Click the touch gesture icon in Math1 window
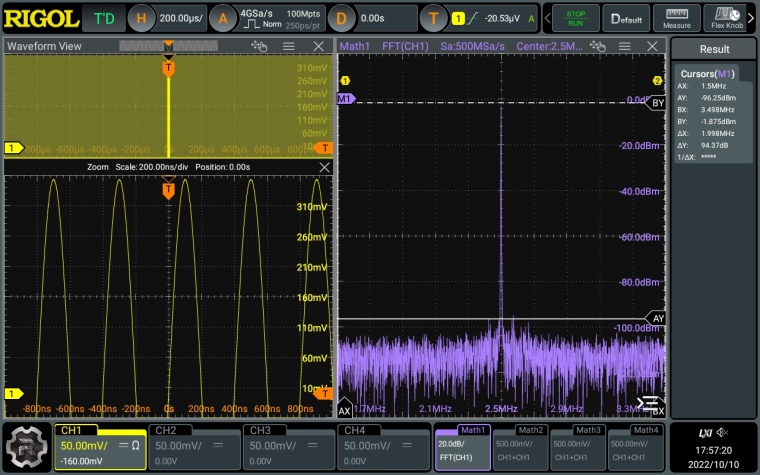 (x=598, y=47)
